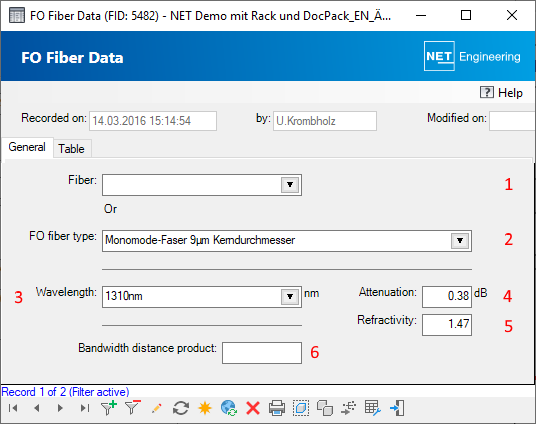Add a filter with the funnel plus icon
536x424 pixels.
pyautogui.click(x=109, y=408)
